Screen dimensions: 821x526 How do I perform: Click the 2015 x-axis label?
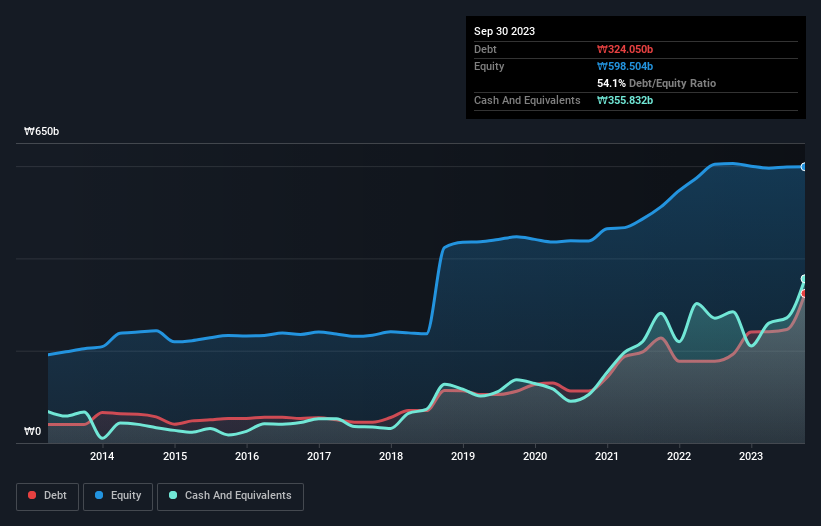tap(175, 456)
